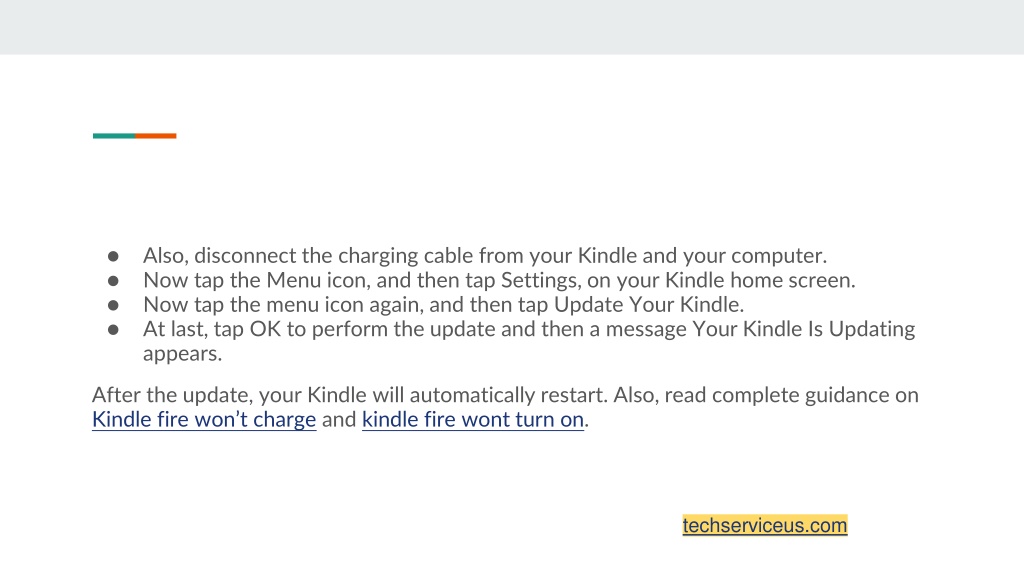Click the word "appears." on wrapped line
The height and width of the screenshot is (576, 1024).
click(x=182, y=354)
